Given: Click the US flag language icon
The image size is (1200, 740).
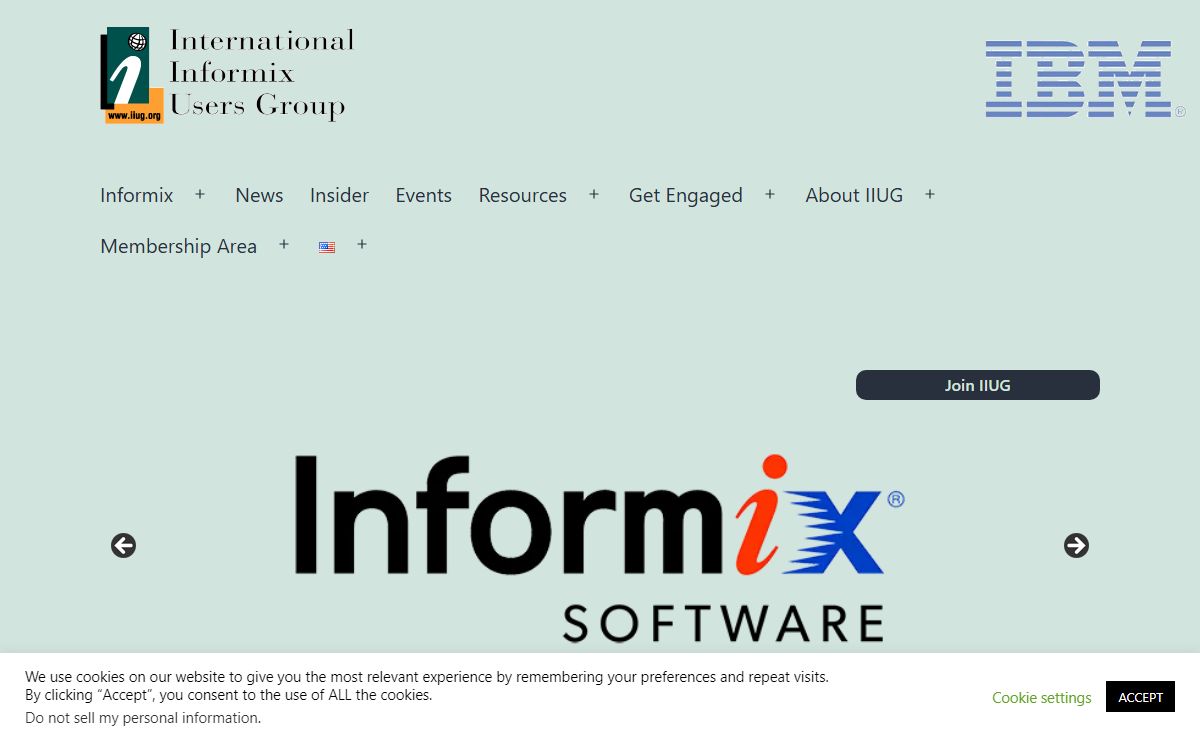Looking at the screenshot, I should click(327, 247).
